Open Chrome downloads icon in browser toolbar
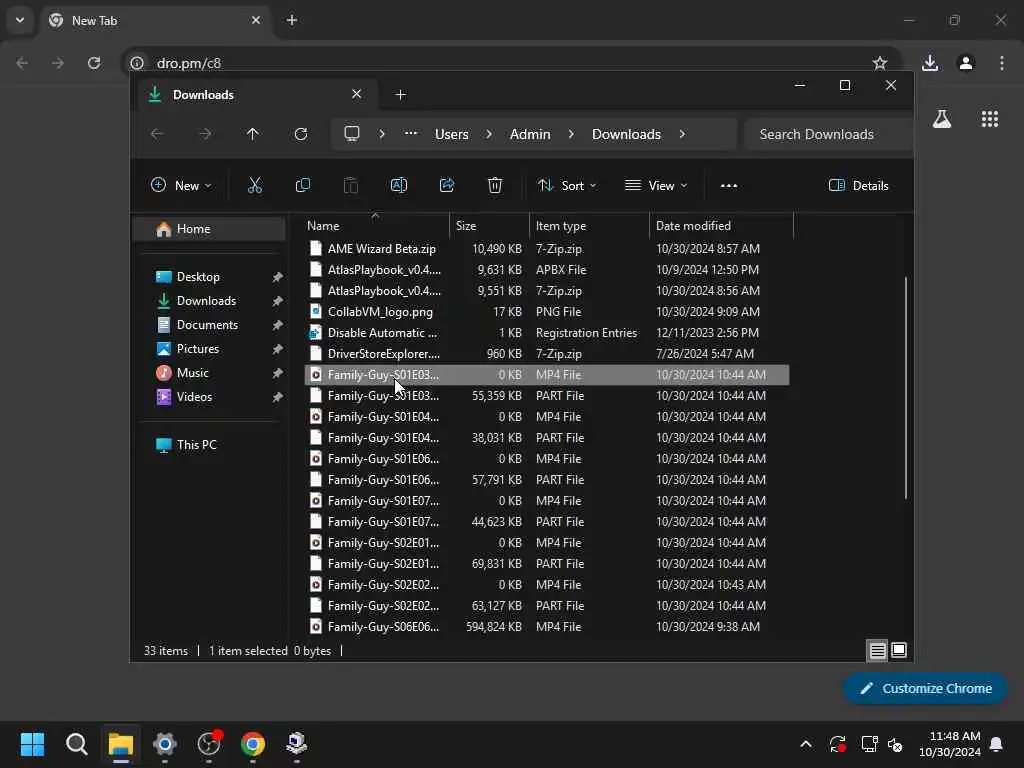Viewport: 1024px width, 768px height. coord(930,63)
